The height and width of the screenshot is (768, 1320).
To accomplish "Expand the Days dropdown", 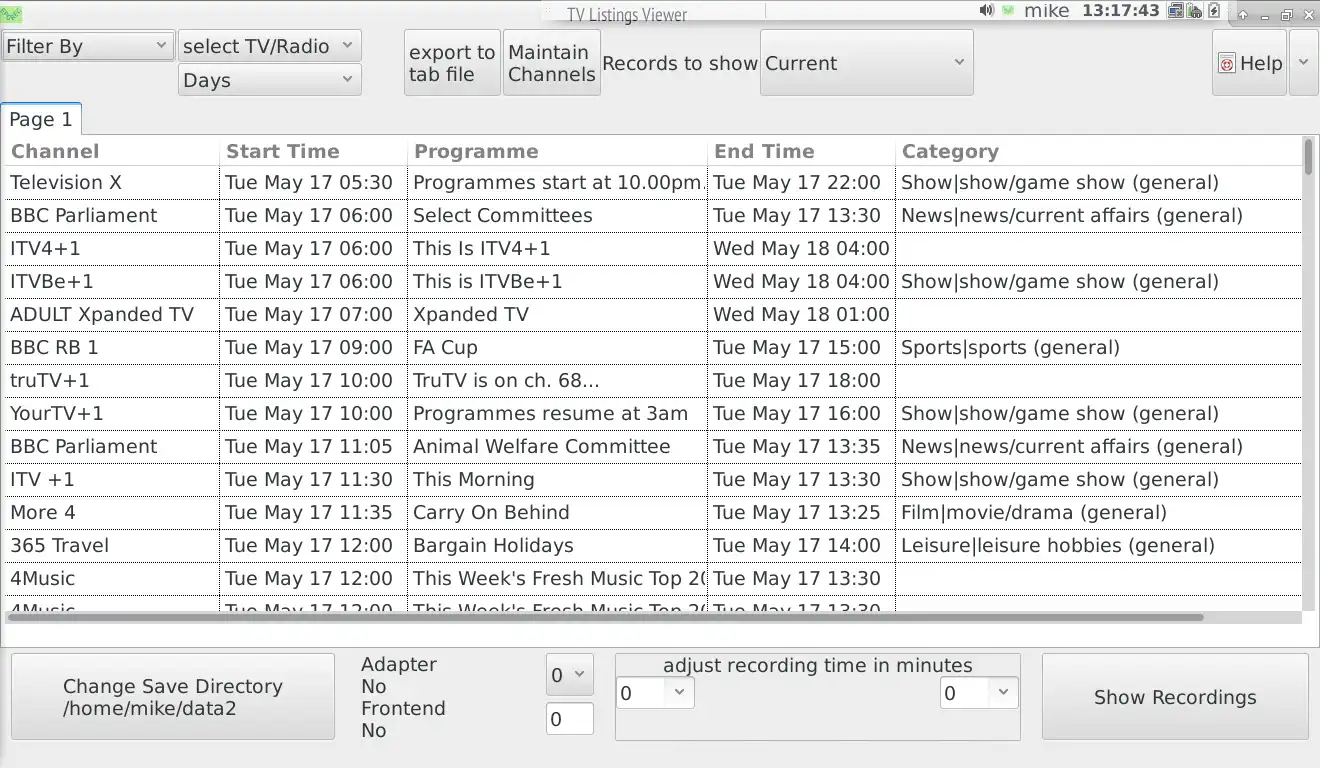I will click(x=270, y=80).
